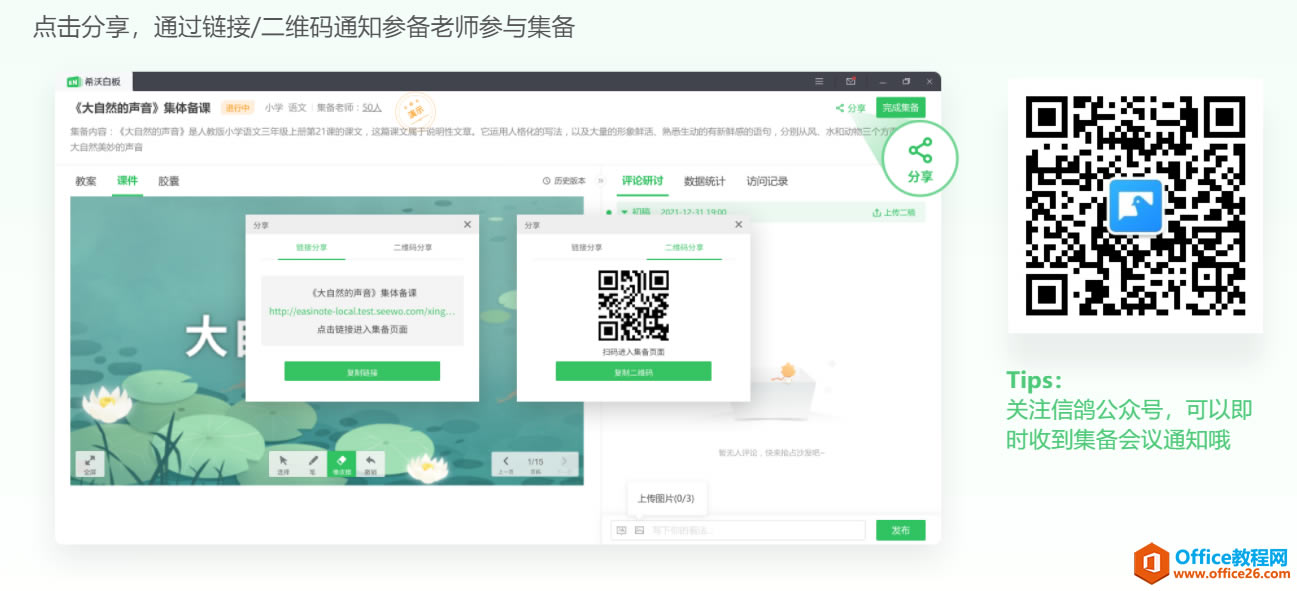Pick the 笔 pen tool
The width and height of the screenshot is (1297, 591).
312,464
